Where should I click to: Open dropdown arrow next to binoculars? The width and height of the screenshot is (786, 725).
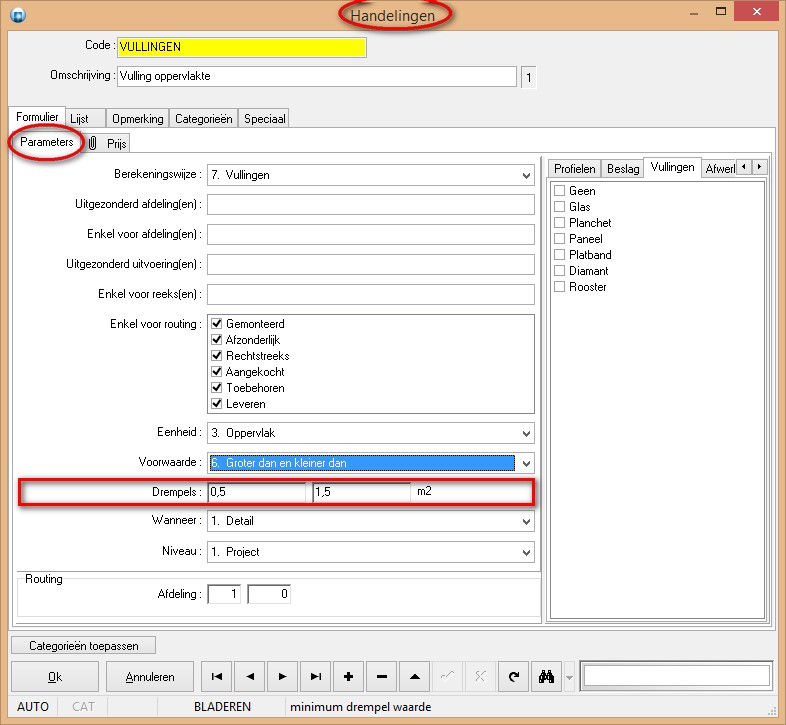pyautogui.click(x=569, y=677)
